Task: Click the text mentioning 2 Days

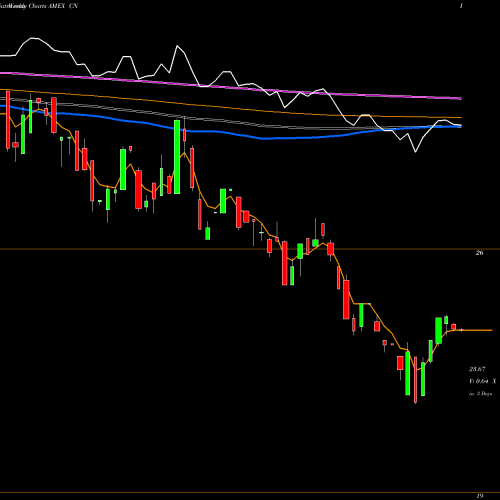Action: pos(481,394)
